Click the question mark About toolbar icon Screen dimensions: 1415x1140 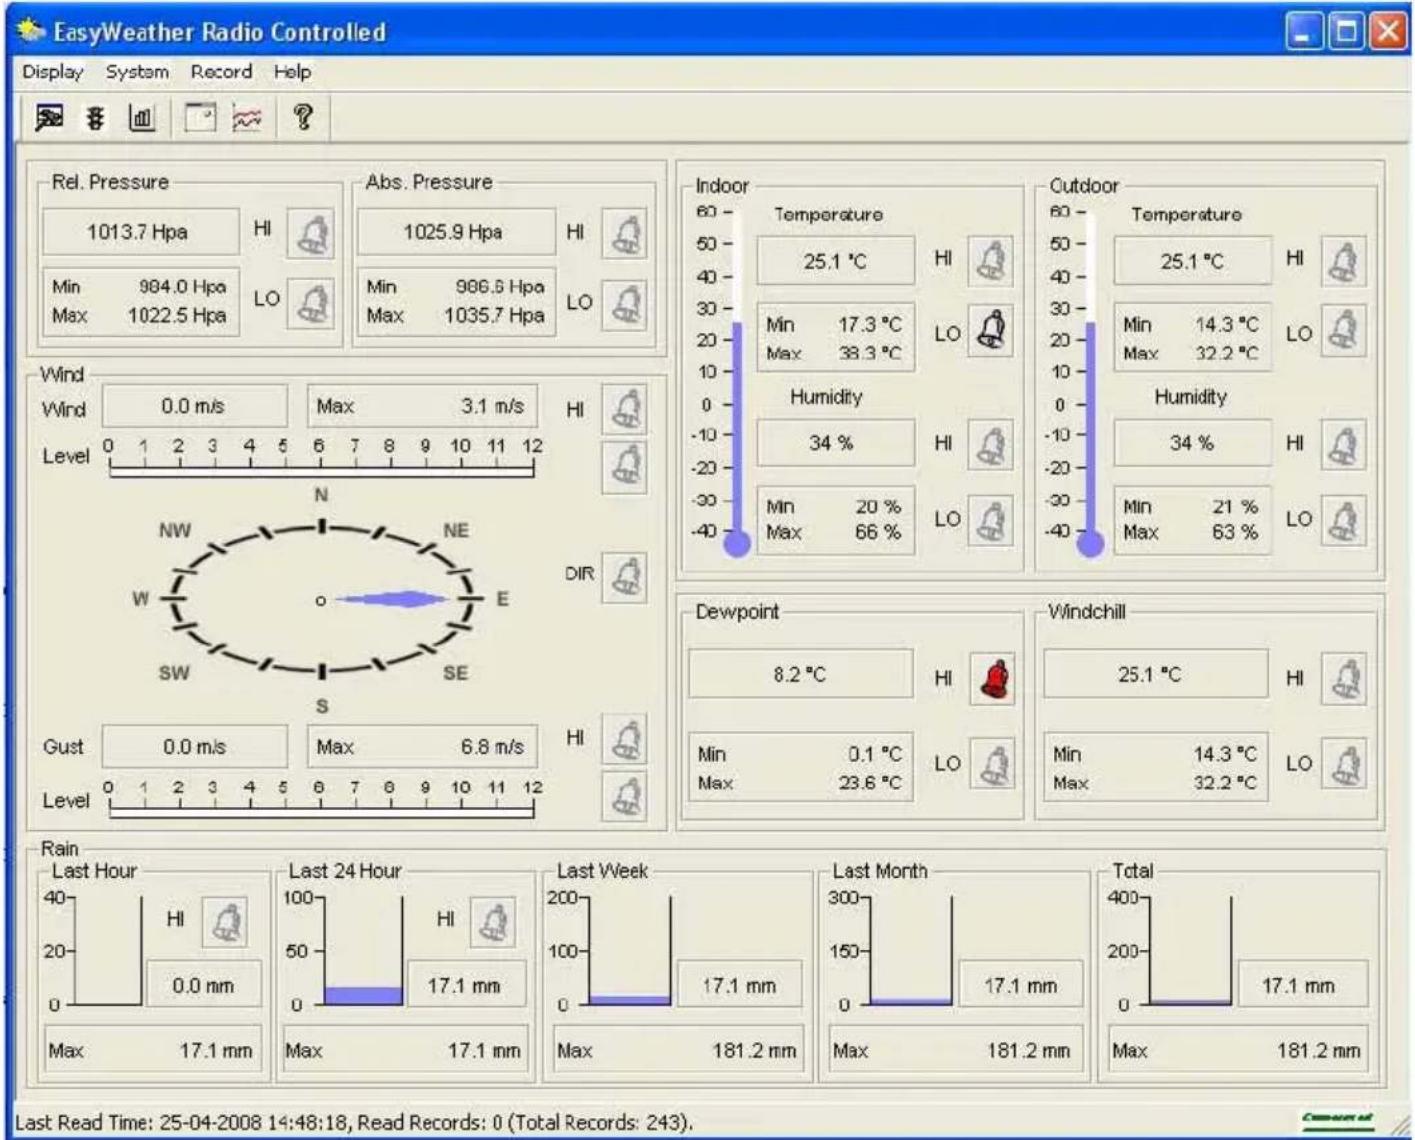303,118
